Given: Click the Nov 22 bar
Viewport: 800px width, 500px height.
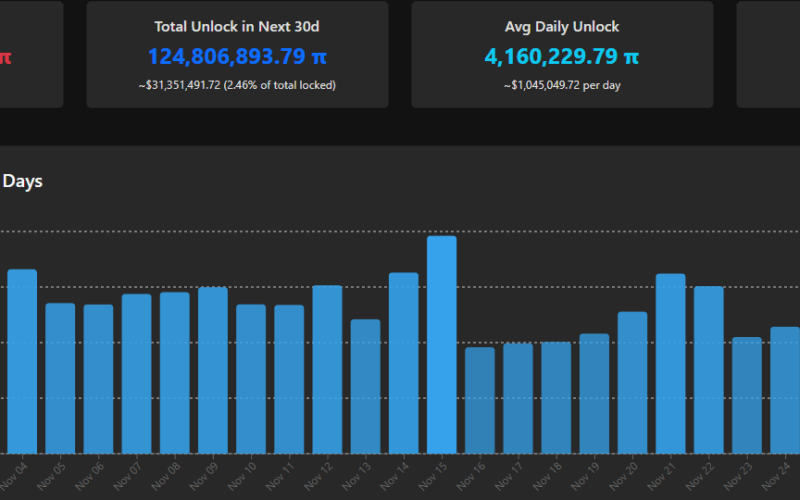Looking at the screenshot, I should pyautogui.click(x=709, y=370).
